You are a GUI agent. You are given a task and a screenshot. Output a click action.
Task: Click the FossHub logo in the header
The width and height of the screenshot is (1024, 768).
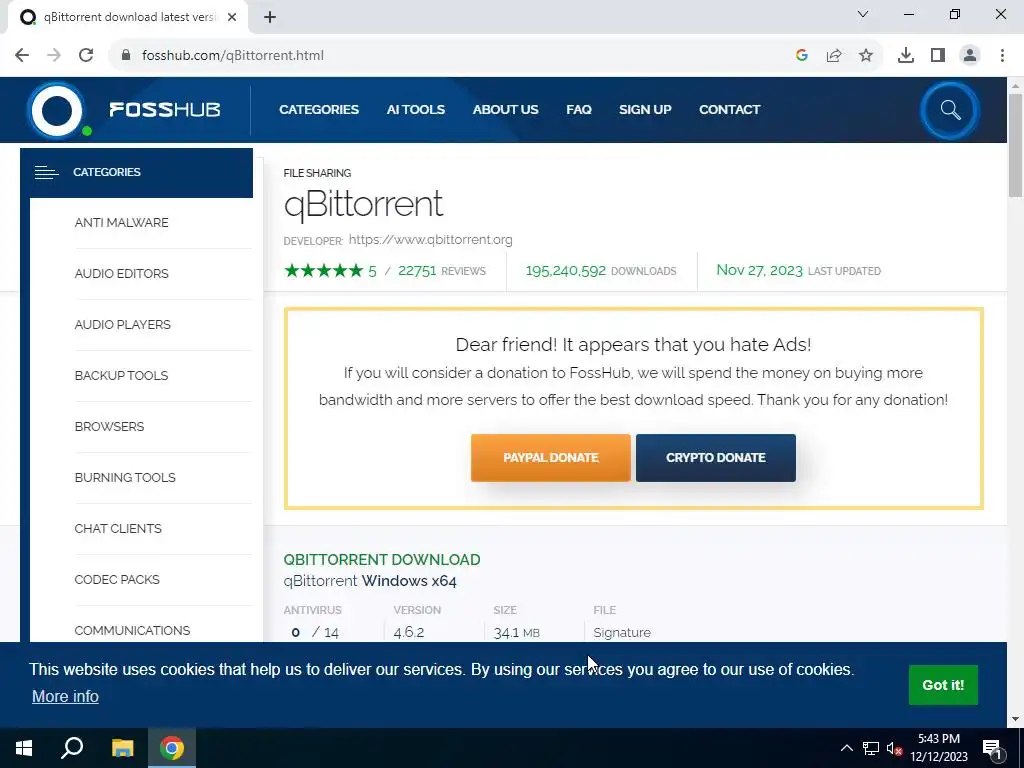click(x=124, y=110)
